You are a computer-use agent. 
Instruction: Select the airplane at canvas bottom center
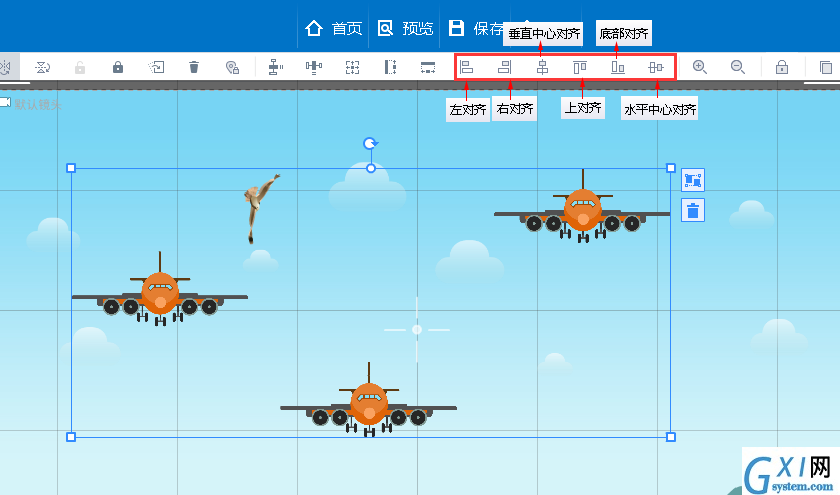(369, 400)
